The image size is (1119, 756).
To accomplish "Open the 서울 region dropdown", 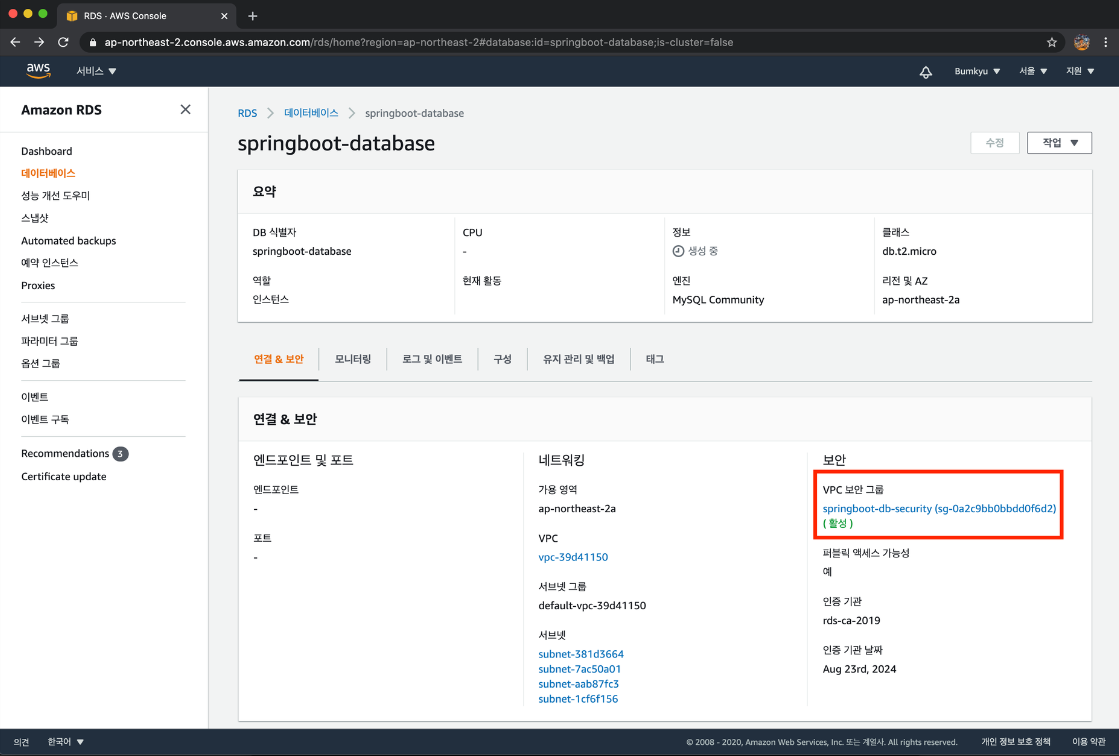I will tap(1033, 71).
